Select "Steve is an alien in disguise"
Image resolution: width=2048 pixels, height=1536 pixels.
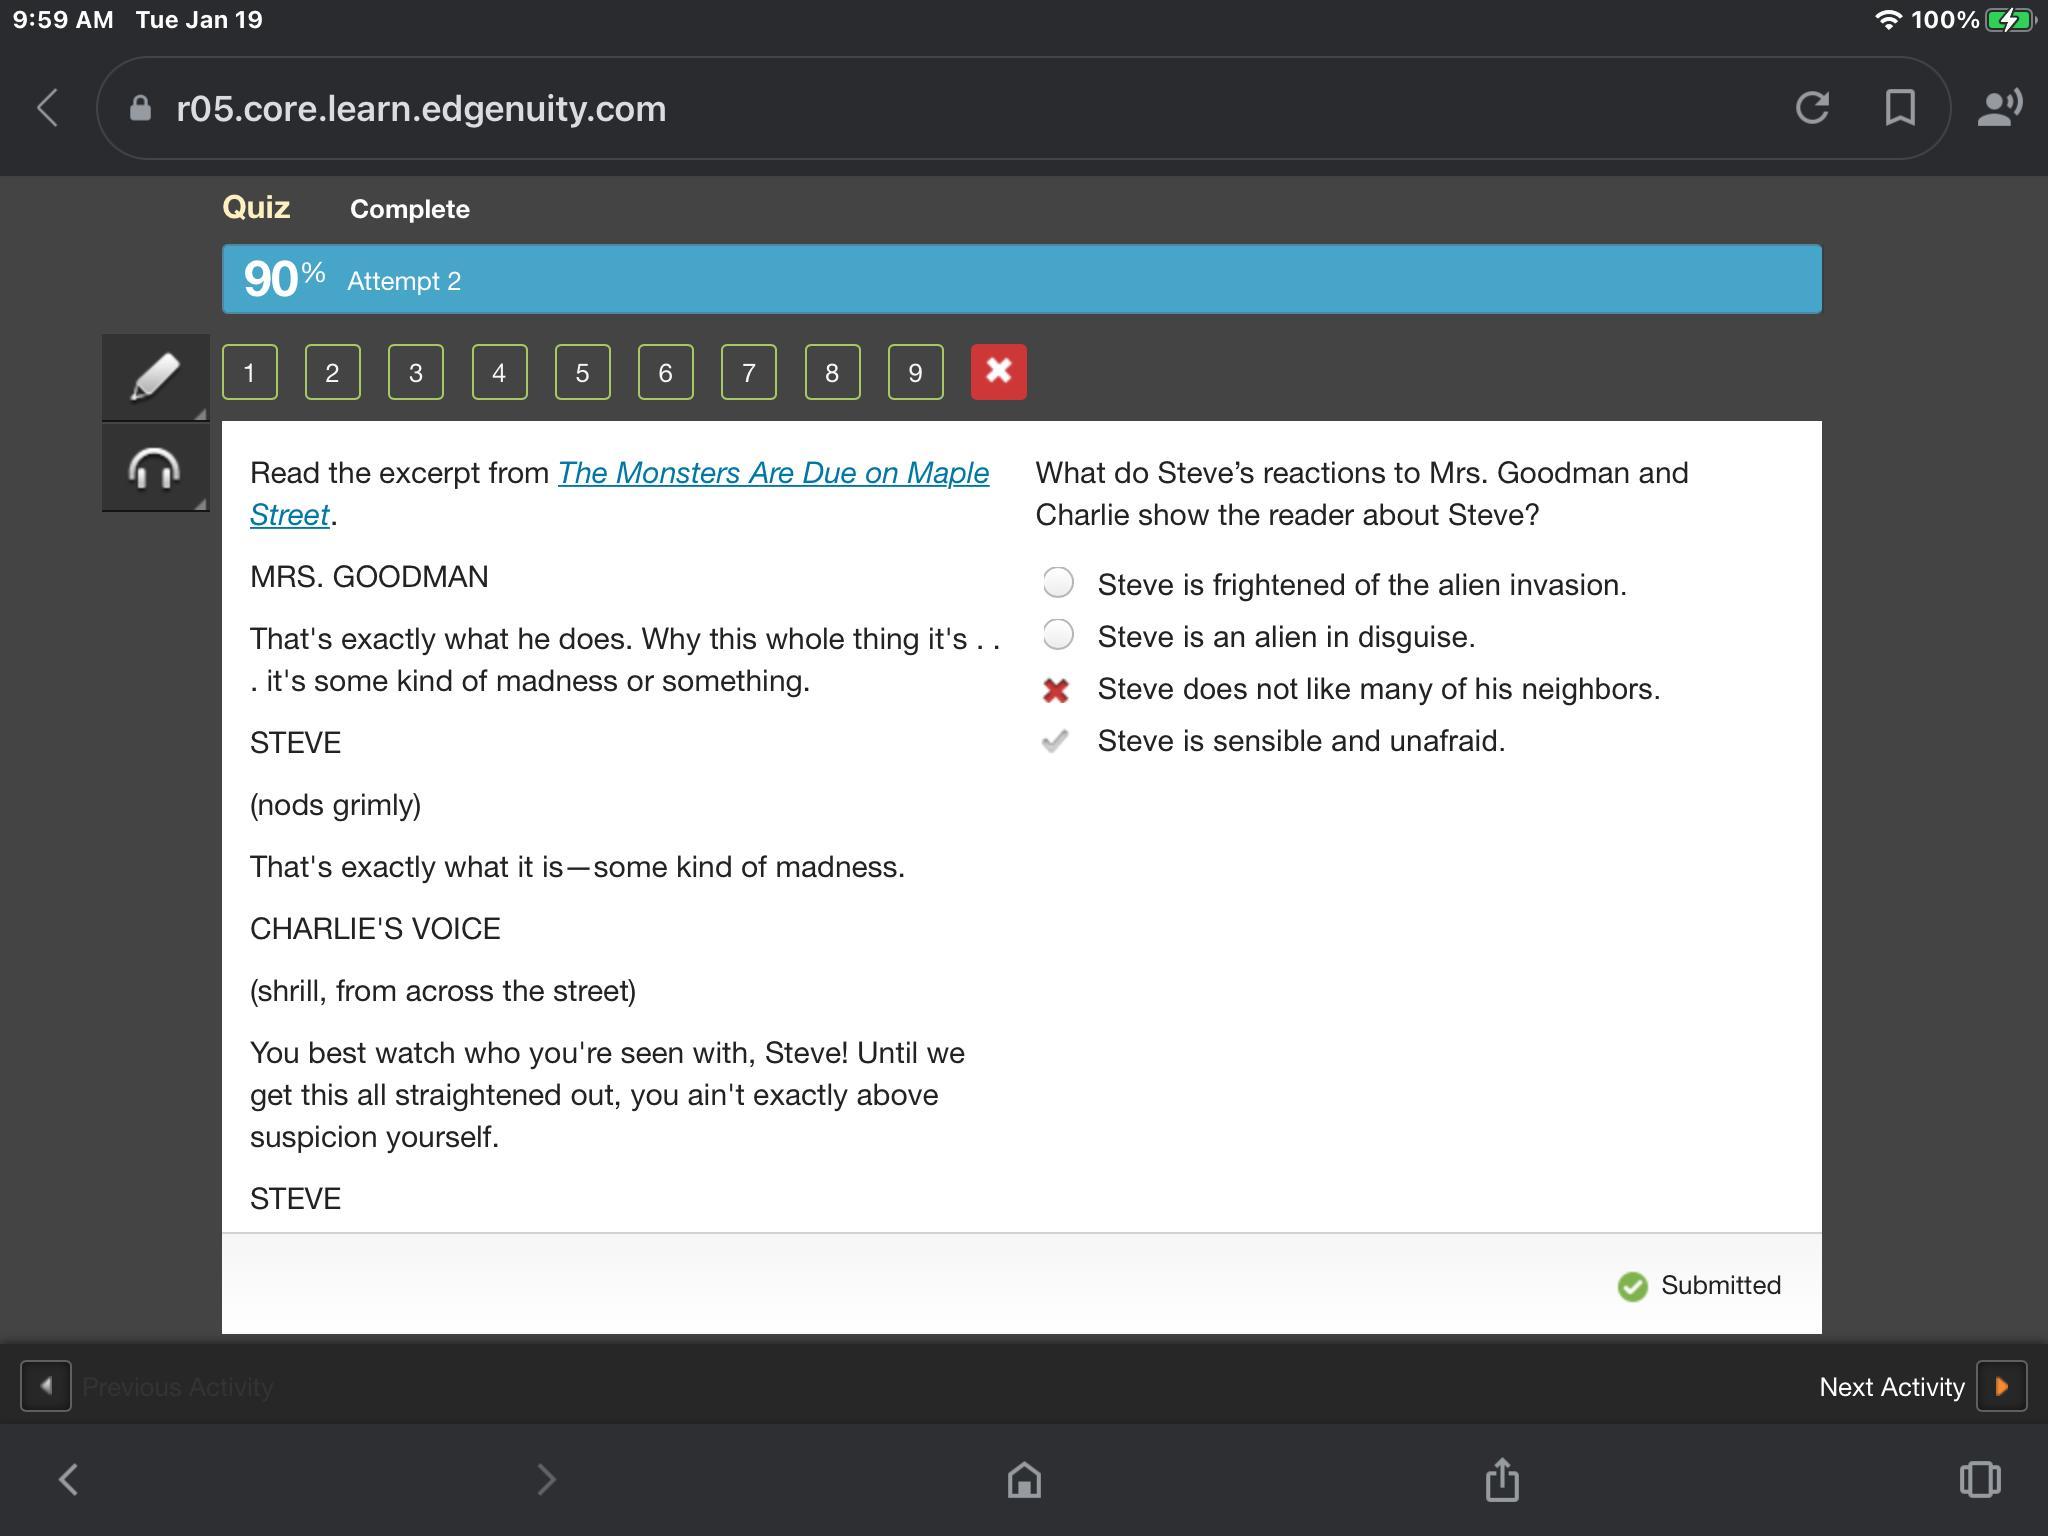pyautogui.click(x=1058, y=635)
